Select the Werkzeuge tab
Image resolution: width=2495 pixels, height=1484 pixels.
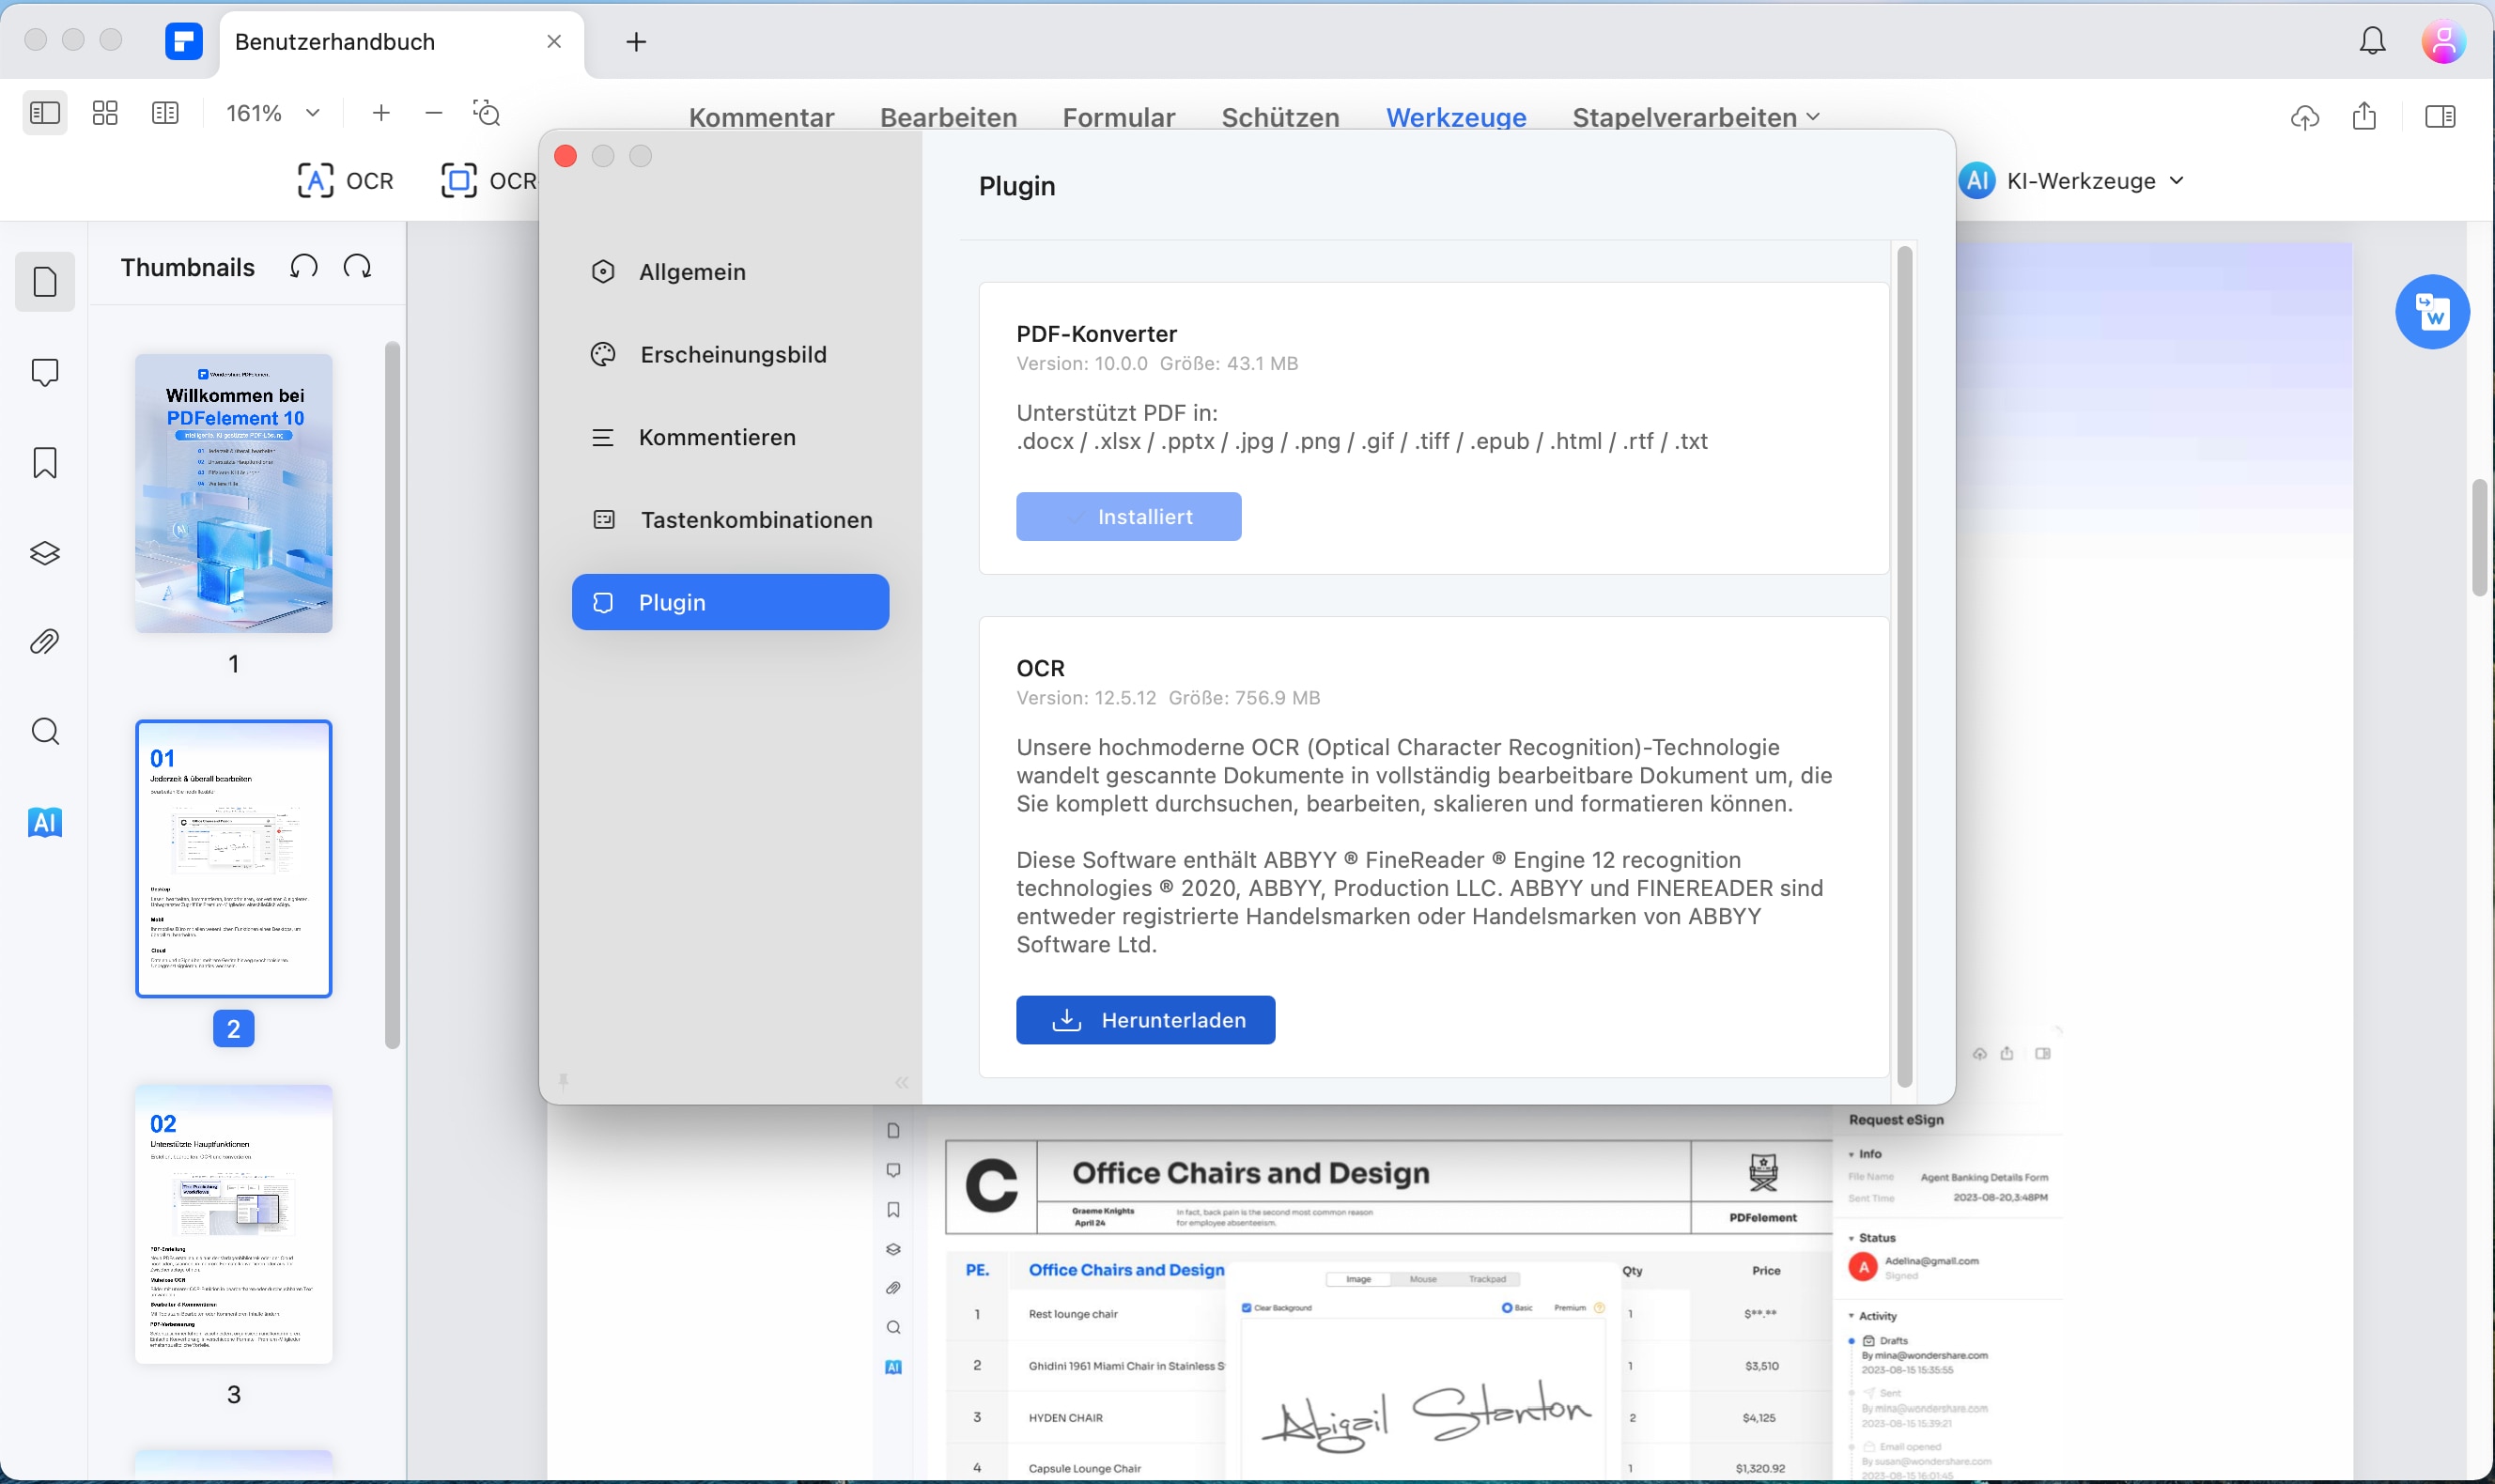click(1456, 117)
